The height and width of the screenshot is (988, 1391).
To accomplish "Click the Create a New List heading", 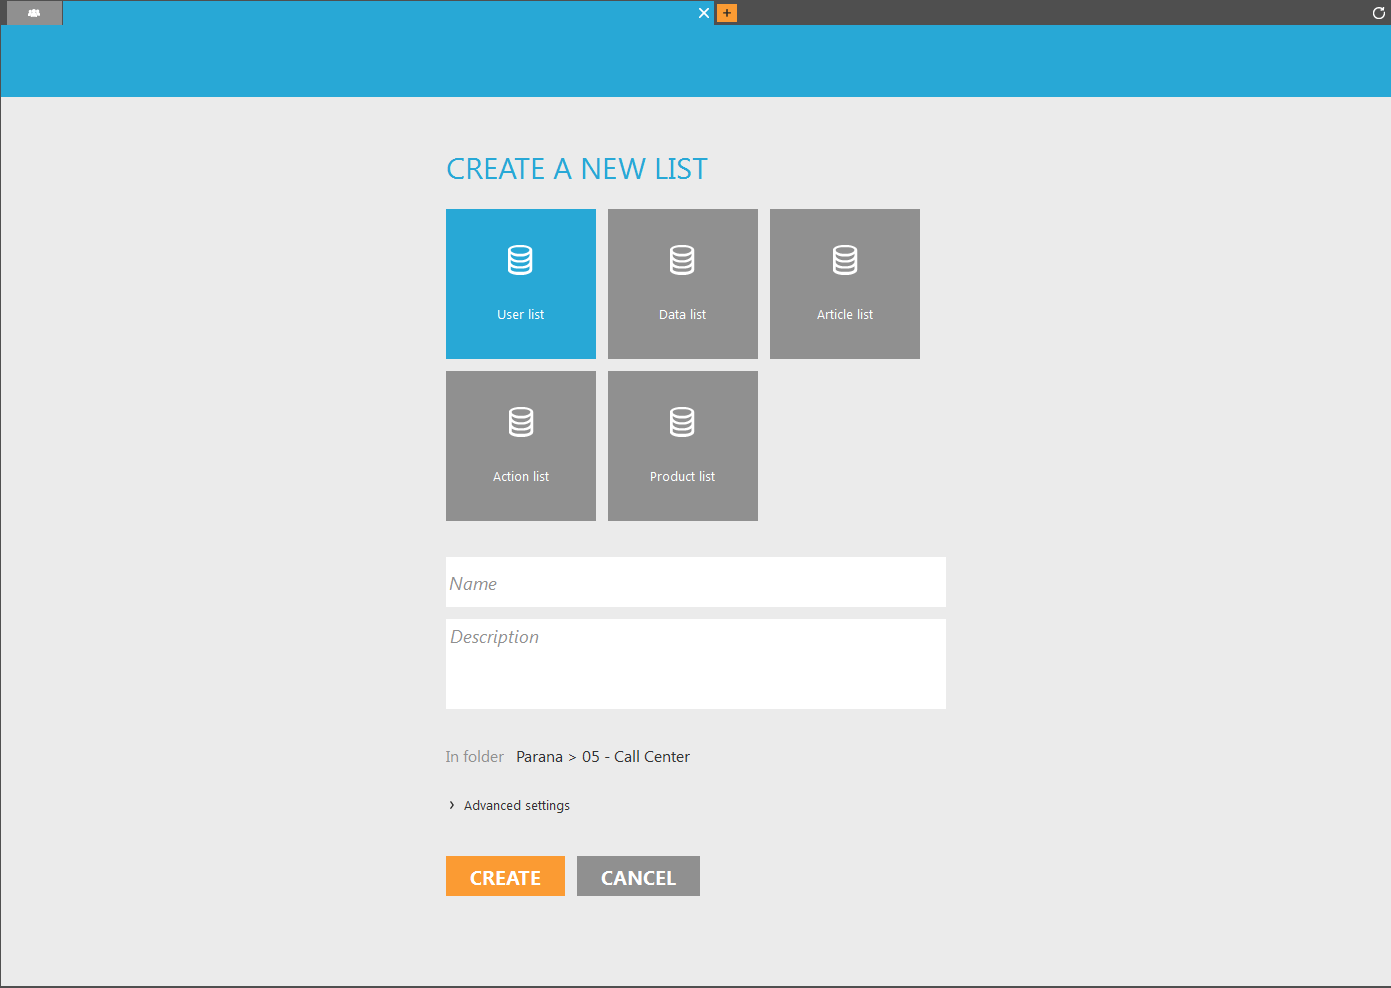I will [x=576, y=169].
